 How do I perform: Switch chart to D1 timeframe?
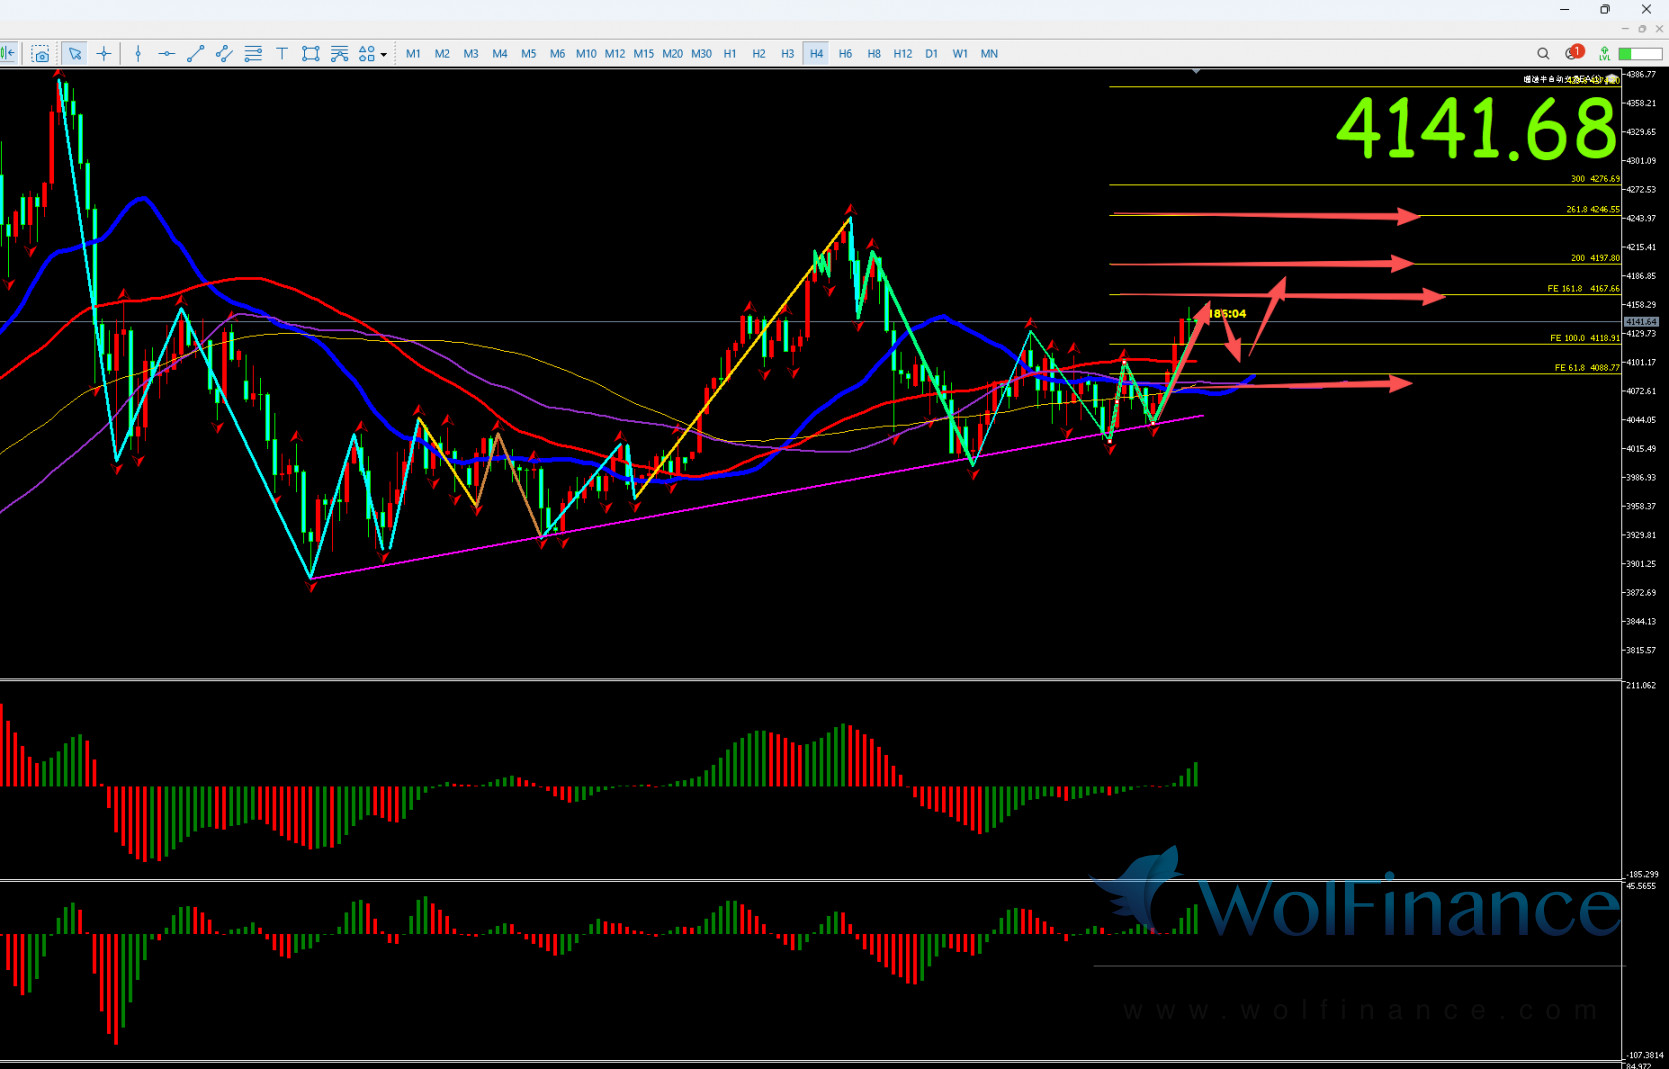(931, 54)
